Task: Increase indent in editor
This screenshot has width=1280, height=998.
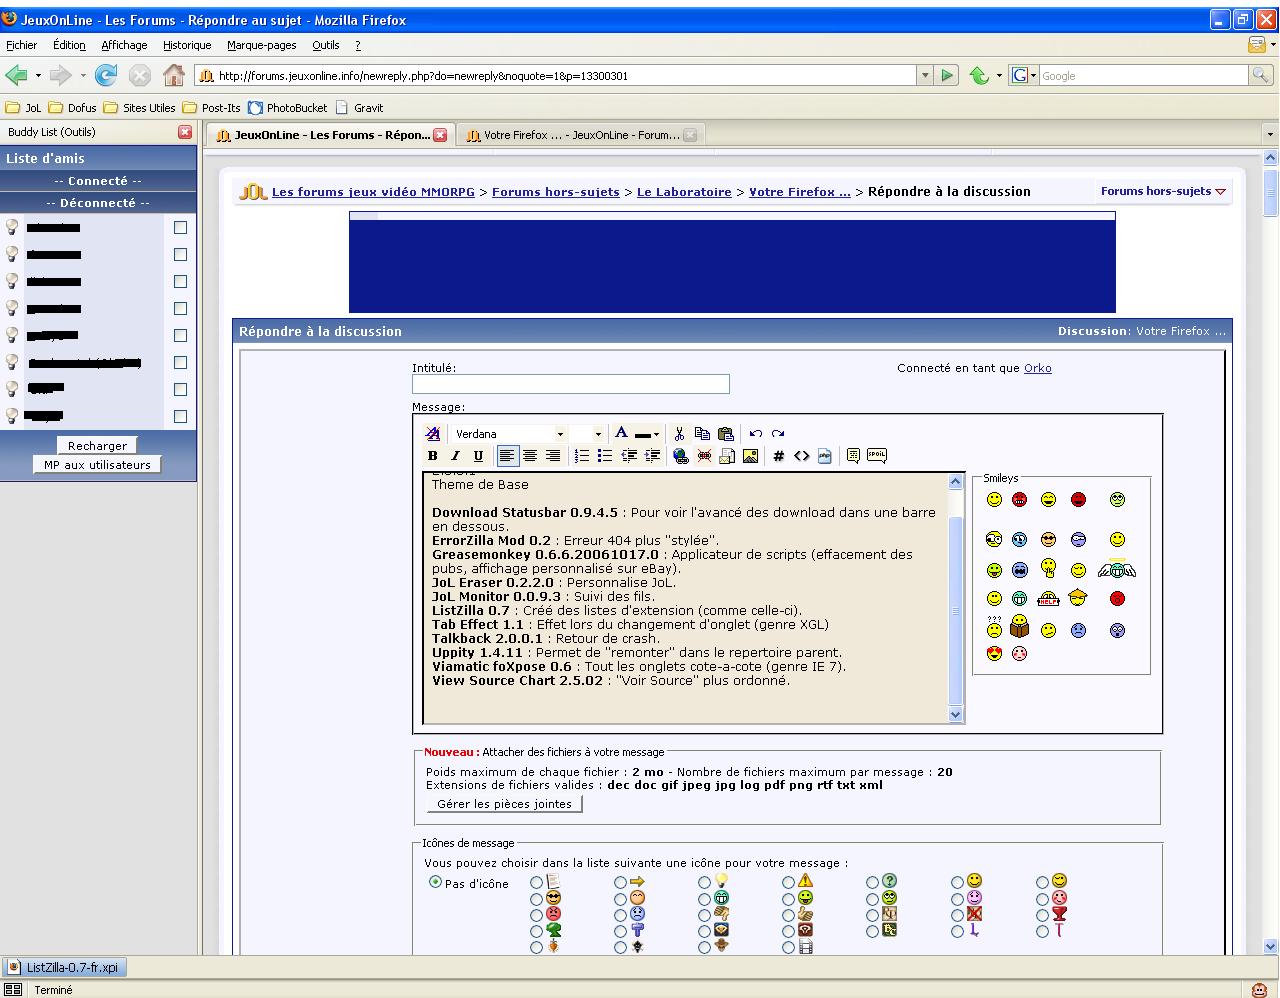Action: 652,456
